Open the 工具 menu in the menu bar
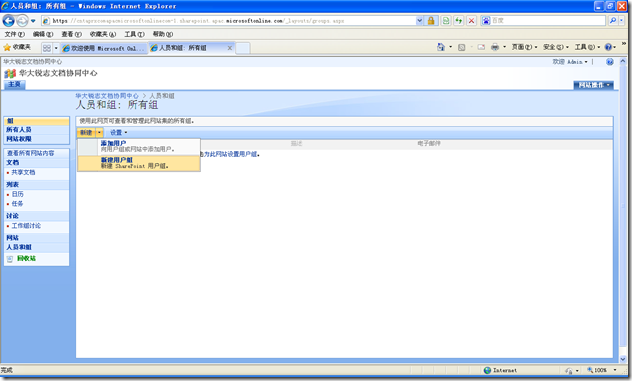Screen dimensions: 632x381 [134, 34]
